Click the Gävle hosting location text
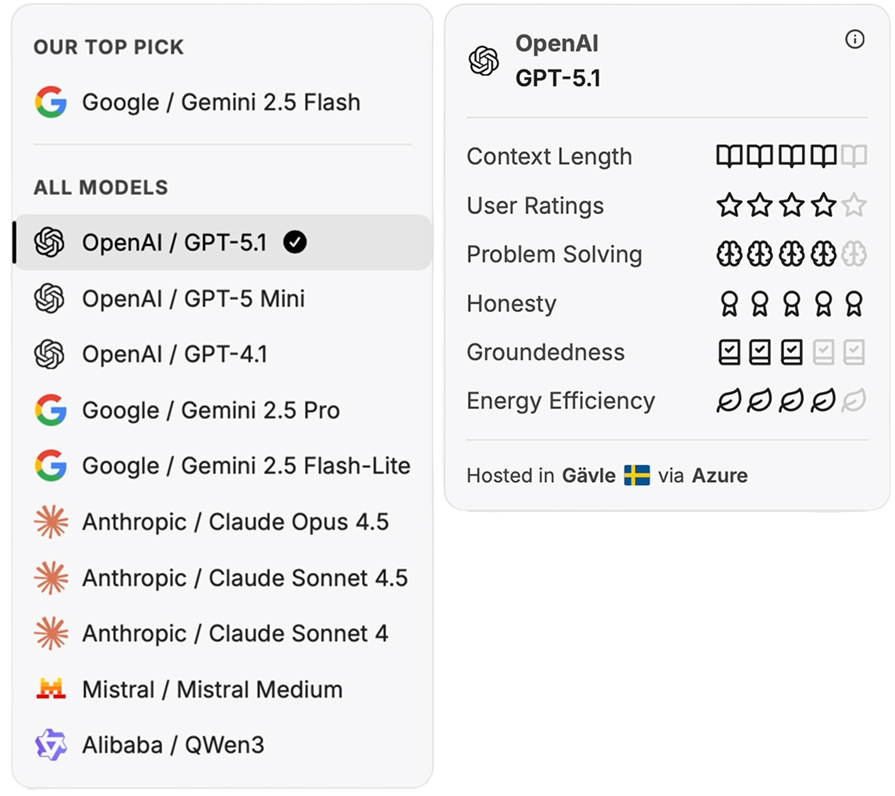 588,476
